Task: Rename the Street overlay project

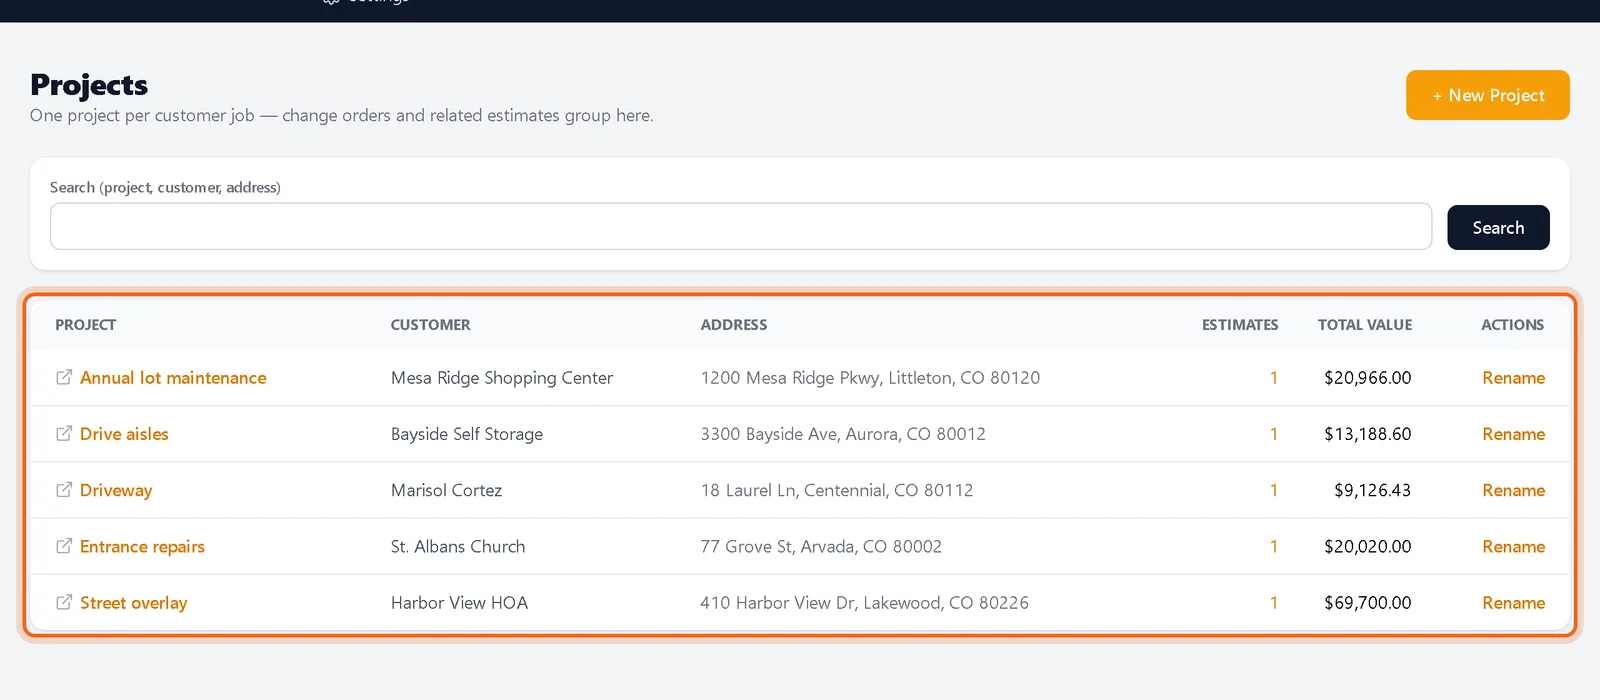Action: 1513,603
